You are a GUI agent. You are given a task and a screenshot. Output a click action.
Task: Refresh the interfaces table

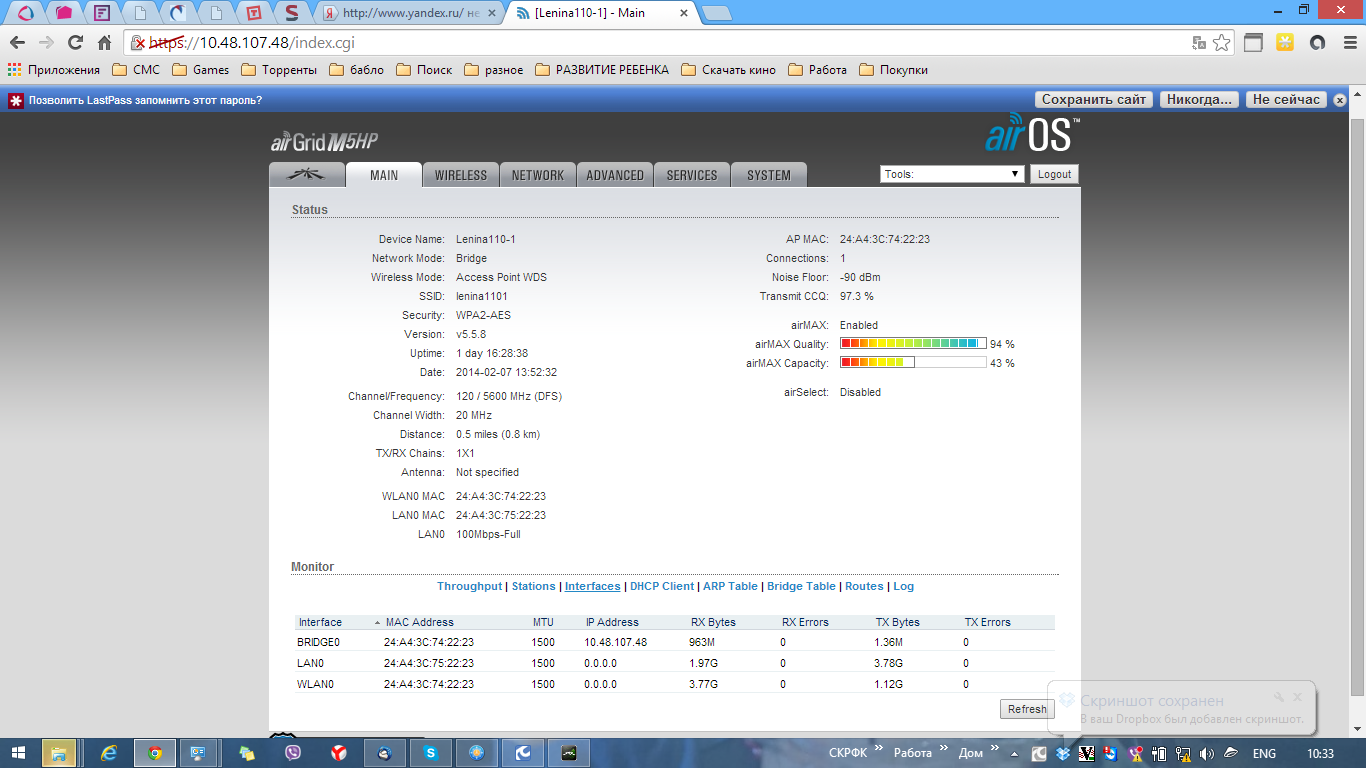coord(1026,709)
